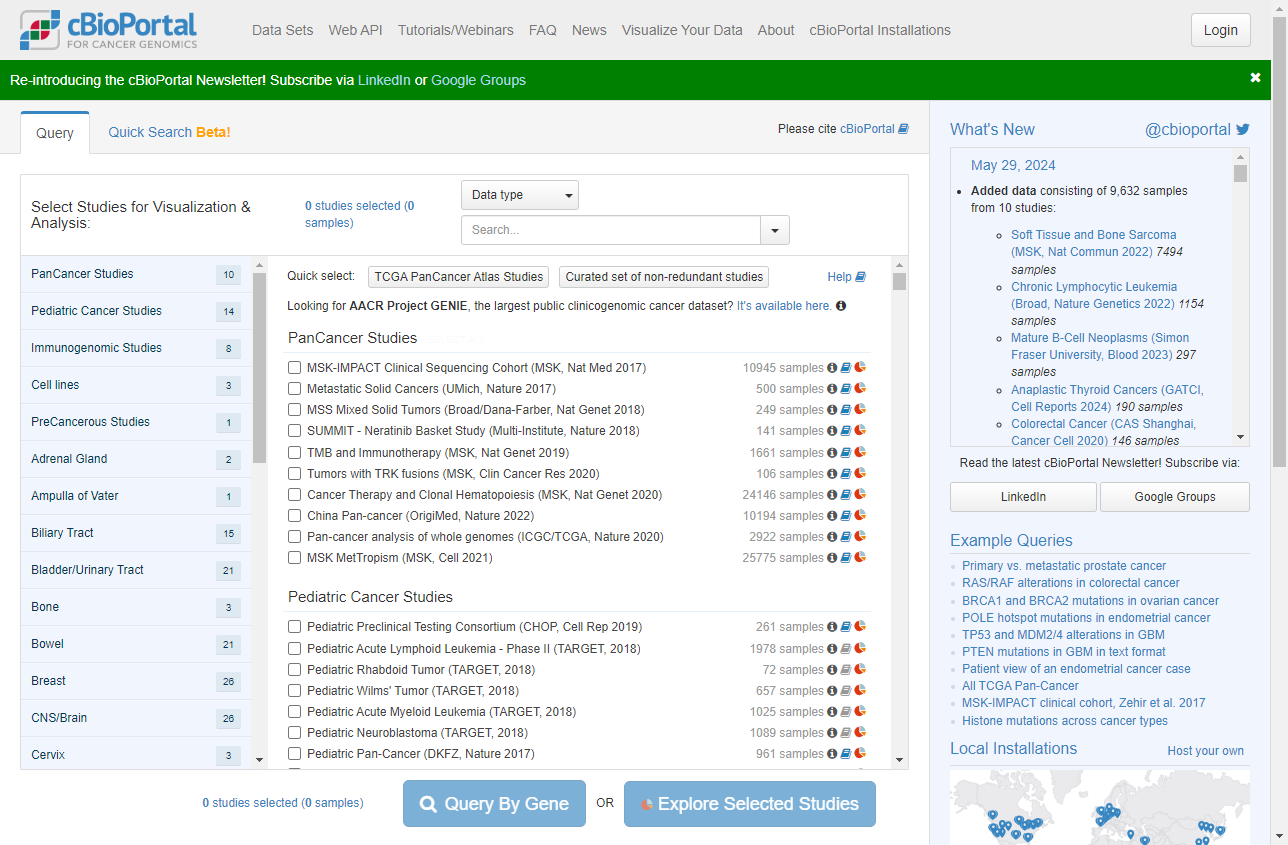Click the cancer category list scrollbar
Screen dimensions: 1288x845
260,367
